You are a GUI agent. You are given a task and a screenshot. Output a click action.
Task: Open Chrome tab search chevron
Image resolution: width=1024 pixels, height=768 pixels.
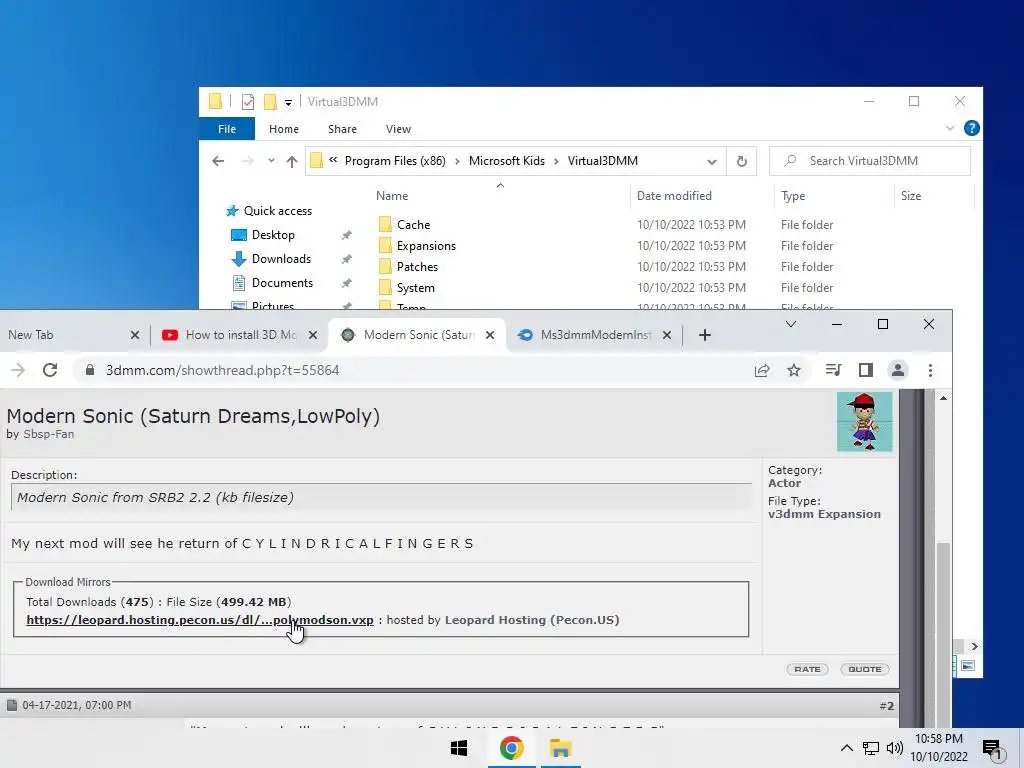point(790,325)
